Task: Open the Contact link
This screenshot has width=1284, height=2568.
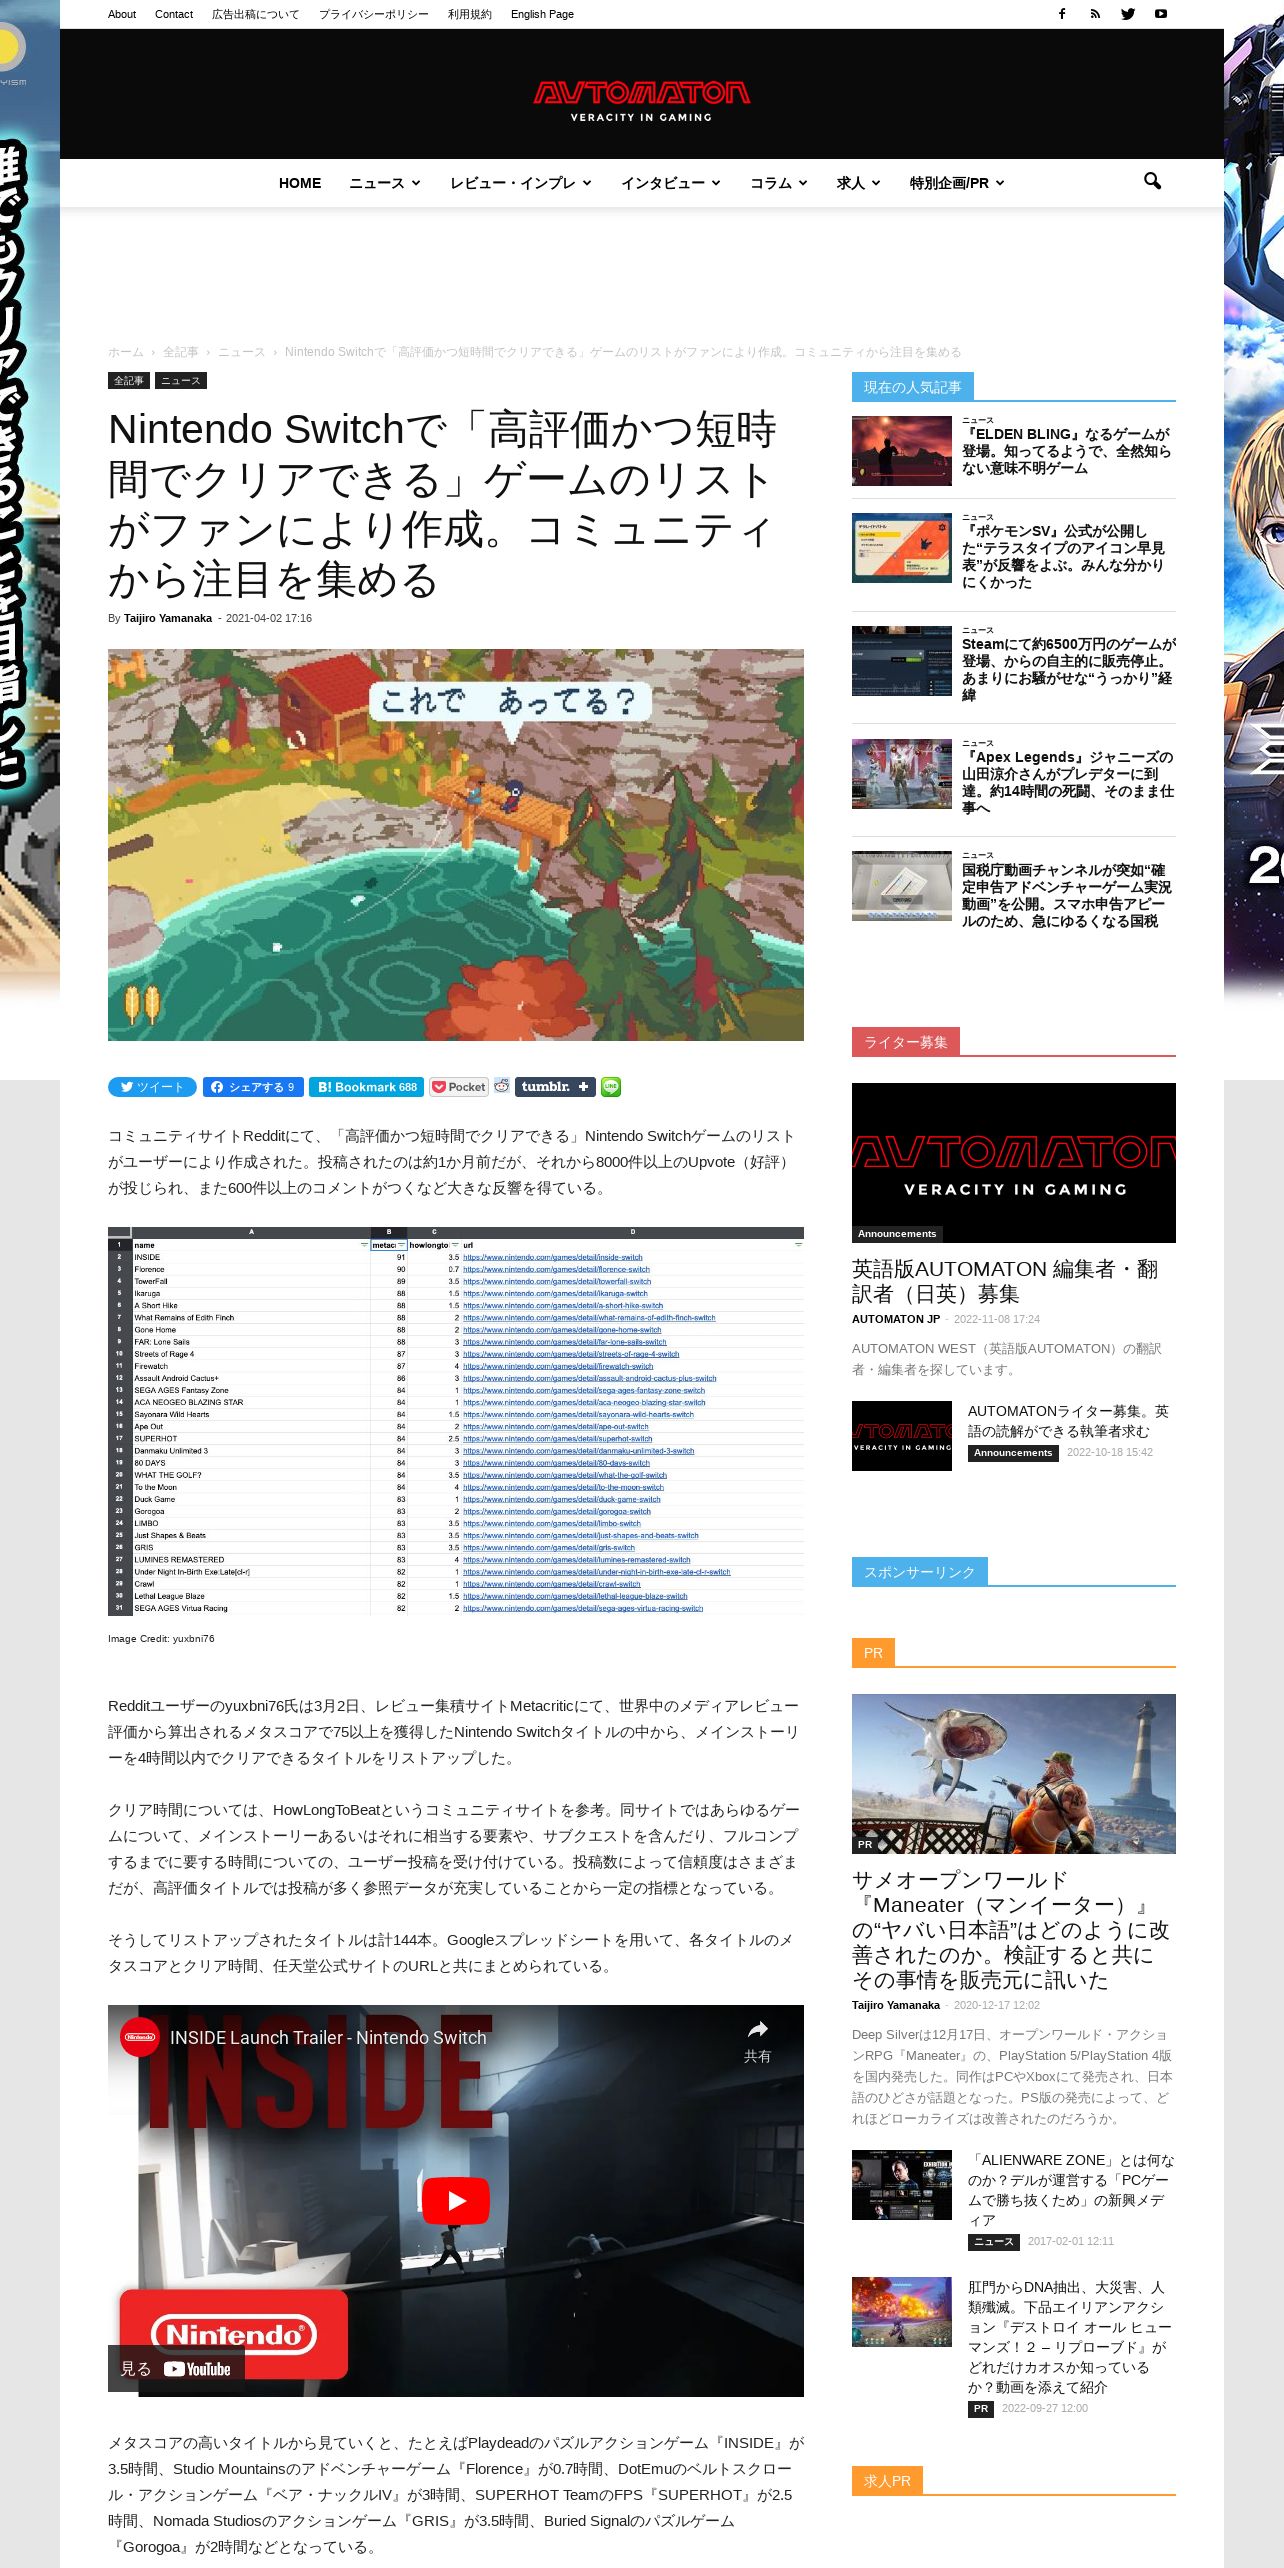Action: tap(174, 14)
